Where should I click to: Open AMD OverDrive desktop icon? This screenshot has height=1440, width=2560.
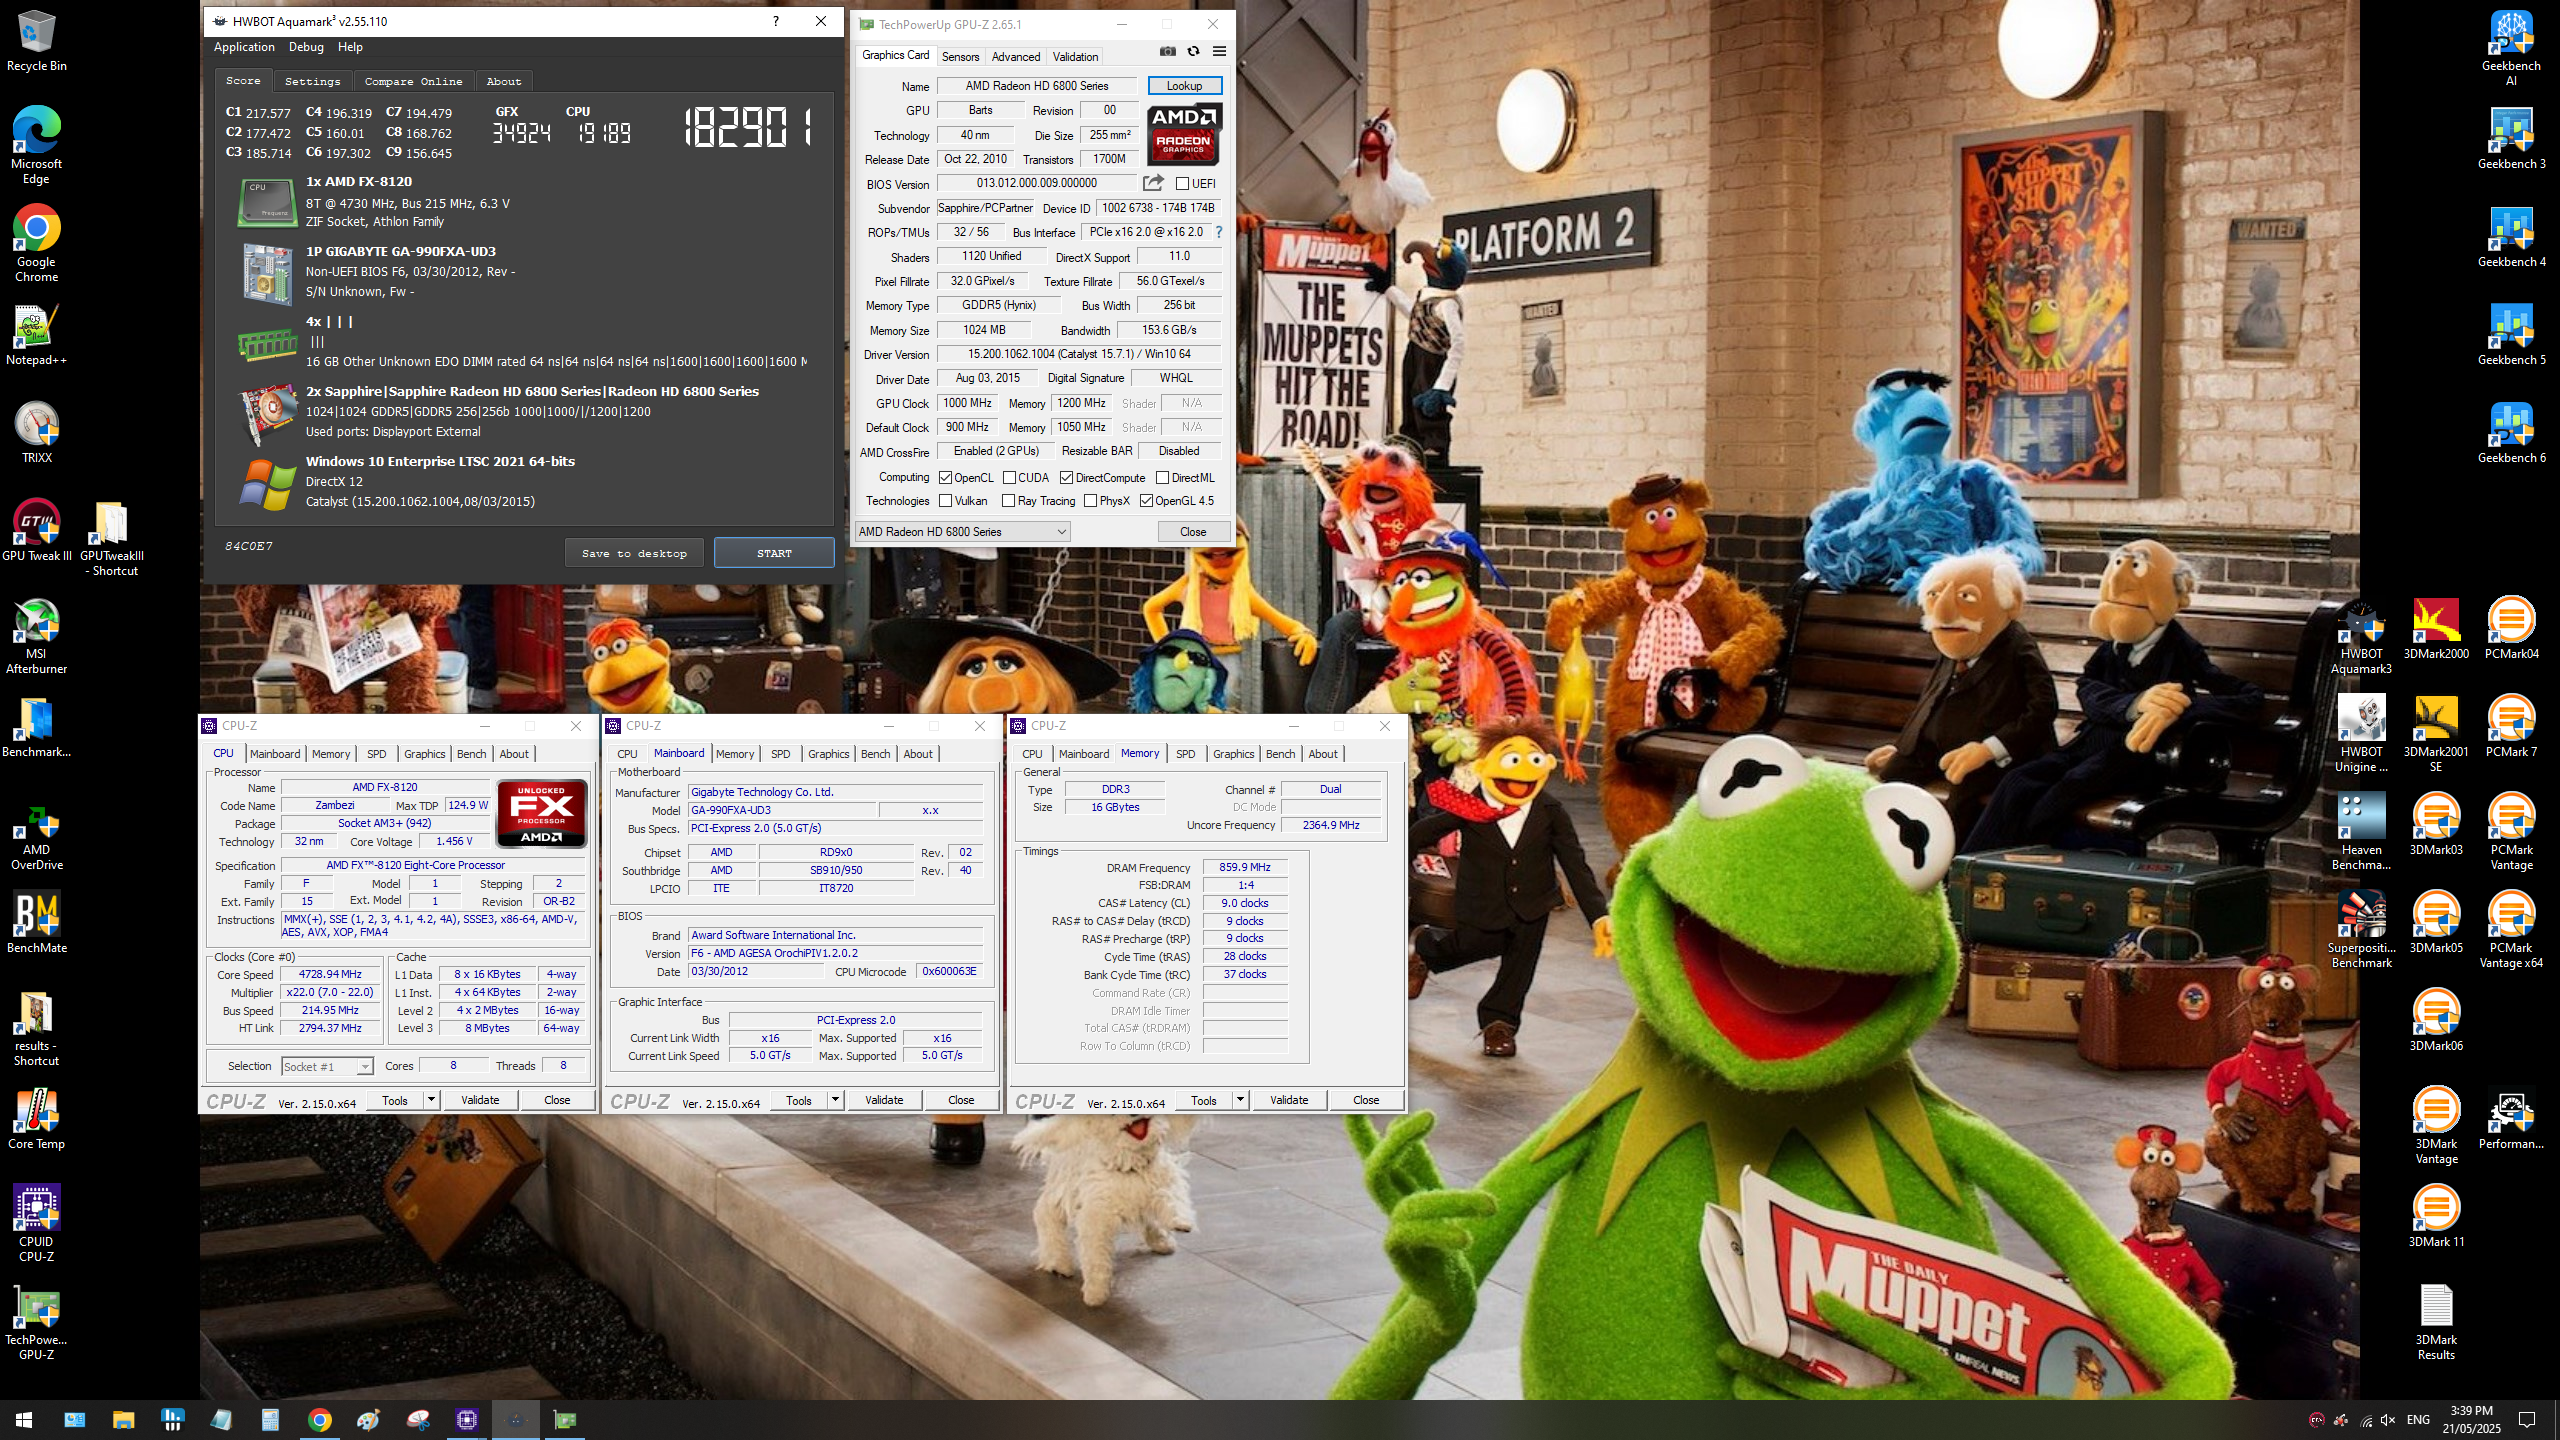(37, 838)
